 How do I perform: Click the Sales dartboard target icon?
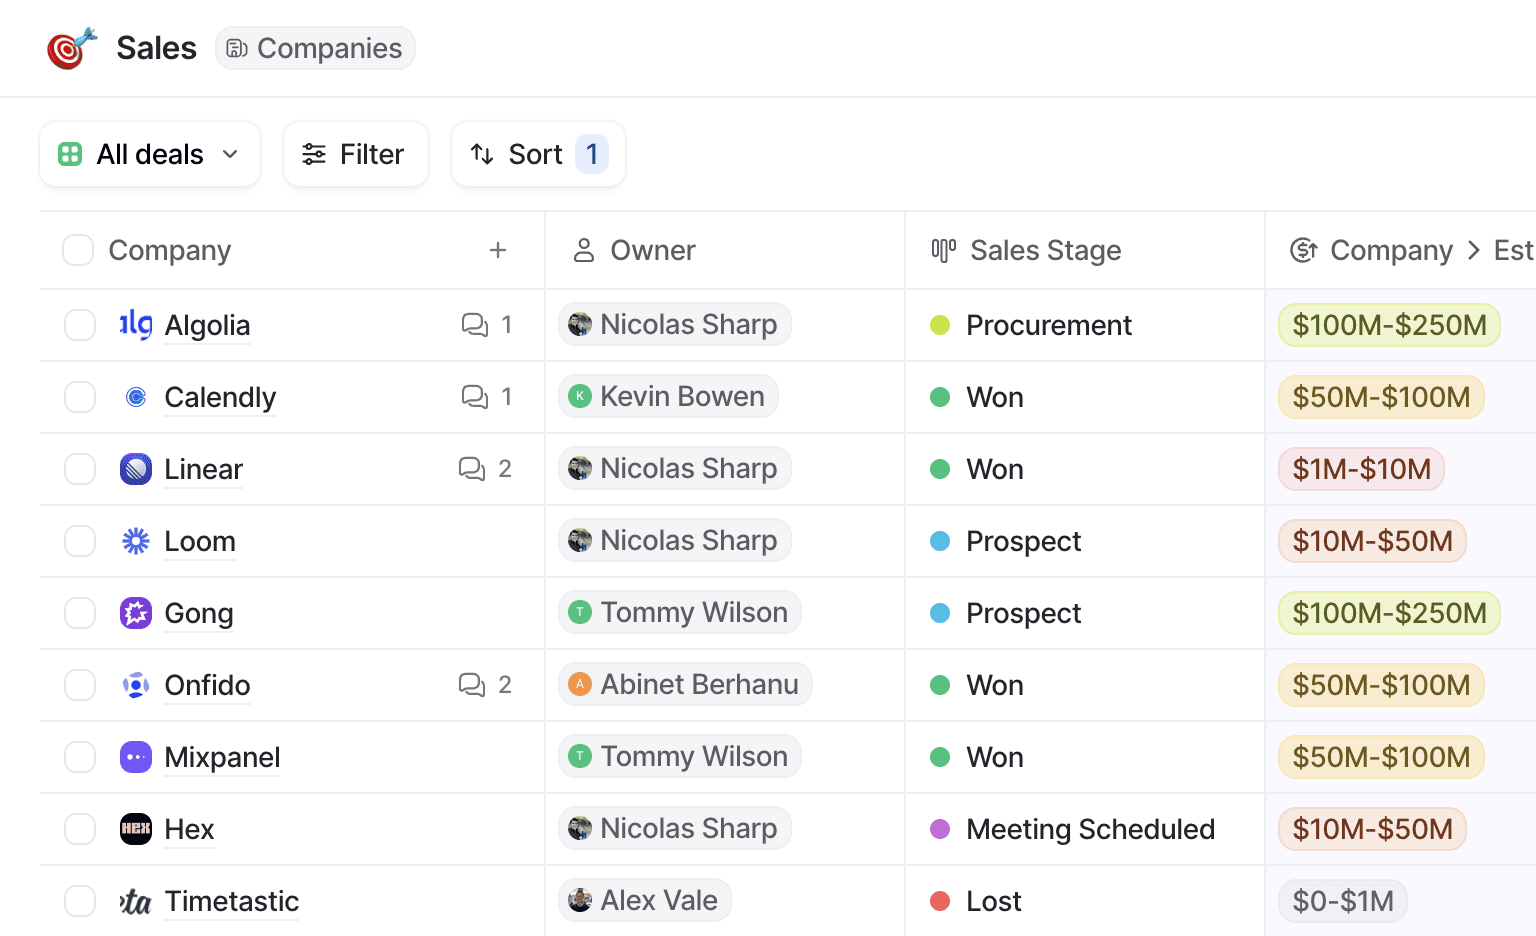[x=72, y=48]
